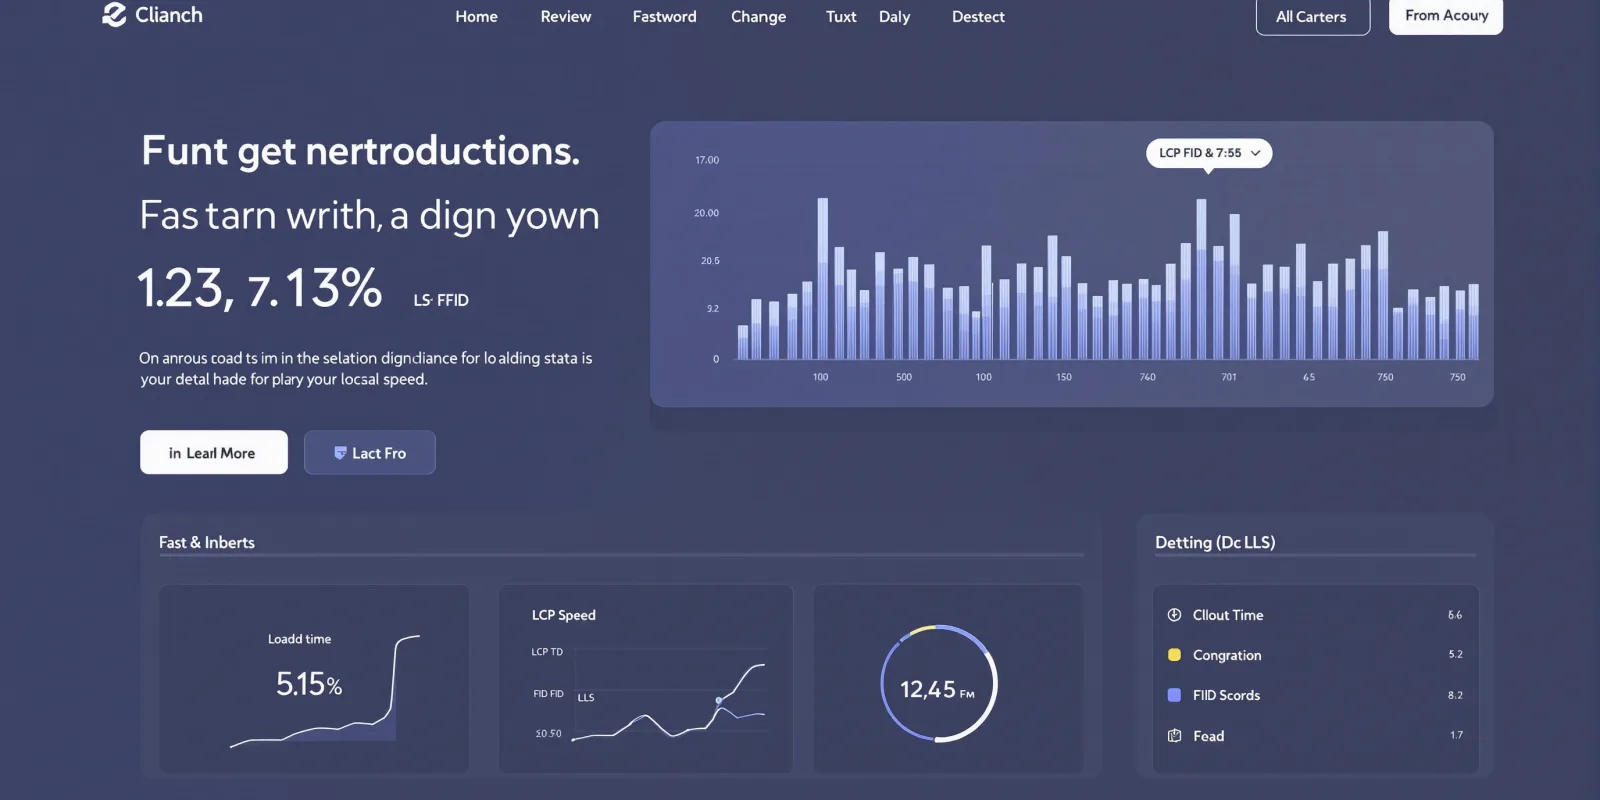Click the 1.23, 7.13% value
Screen dimensions: 1600x800
click(259, 289)
